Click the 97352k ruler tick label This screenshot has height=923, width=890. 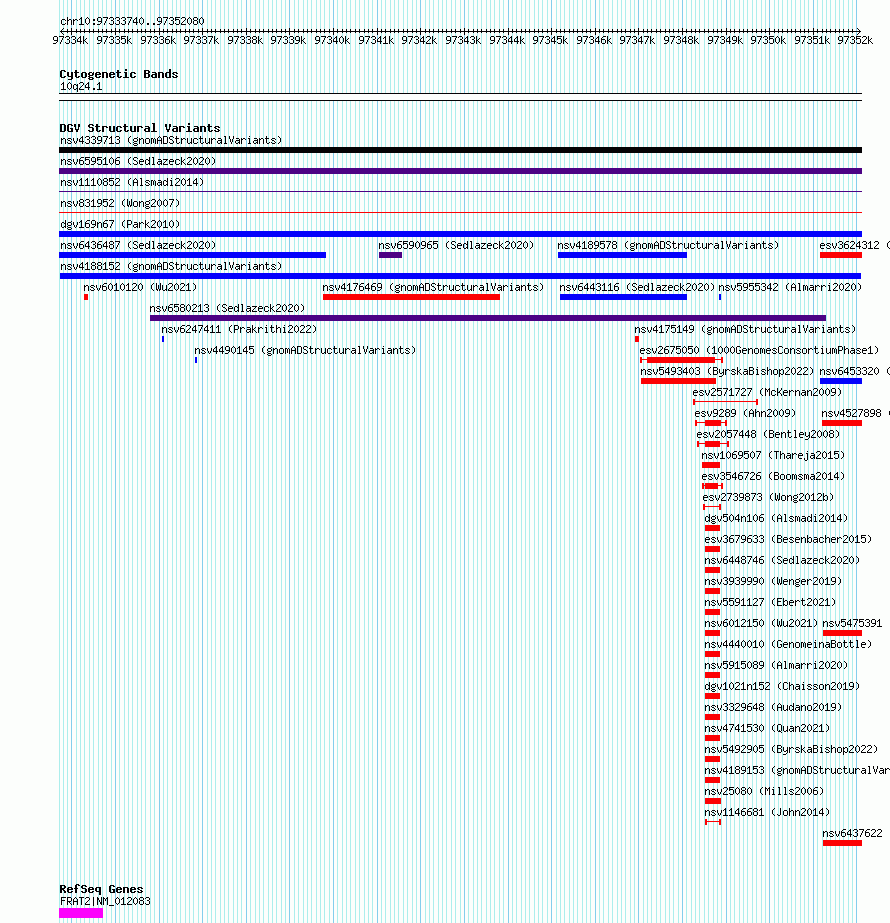[x=855, y=40]
